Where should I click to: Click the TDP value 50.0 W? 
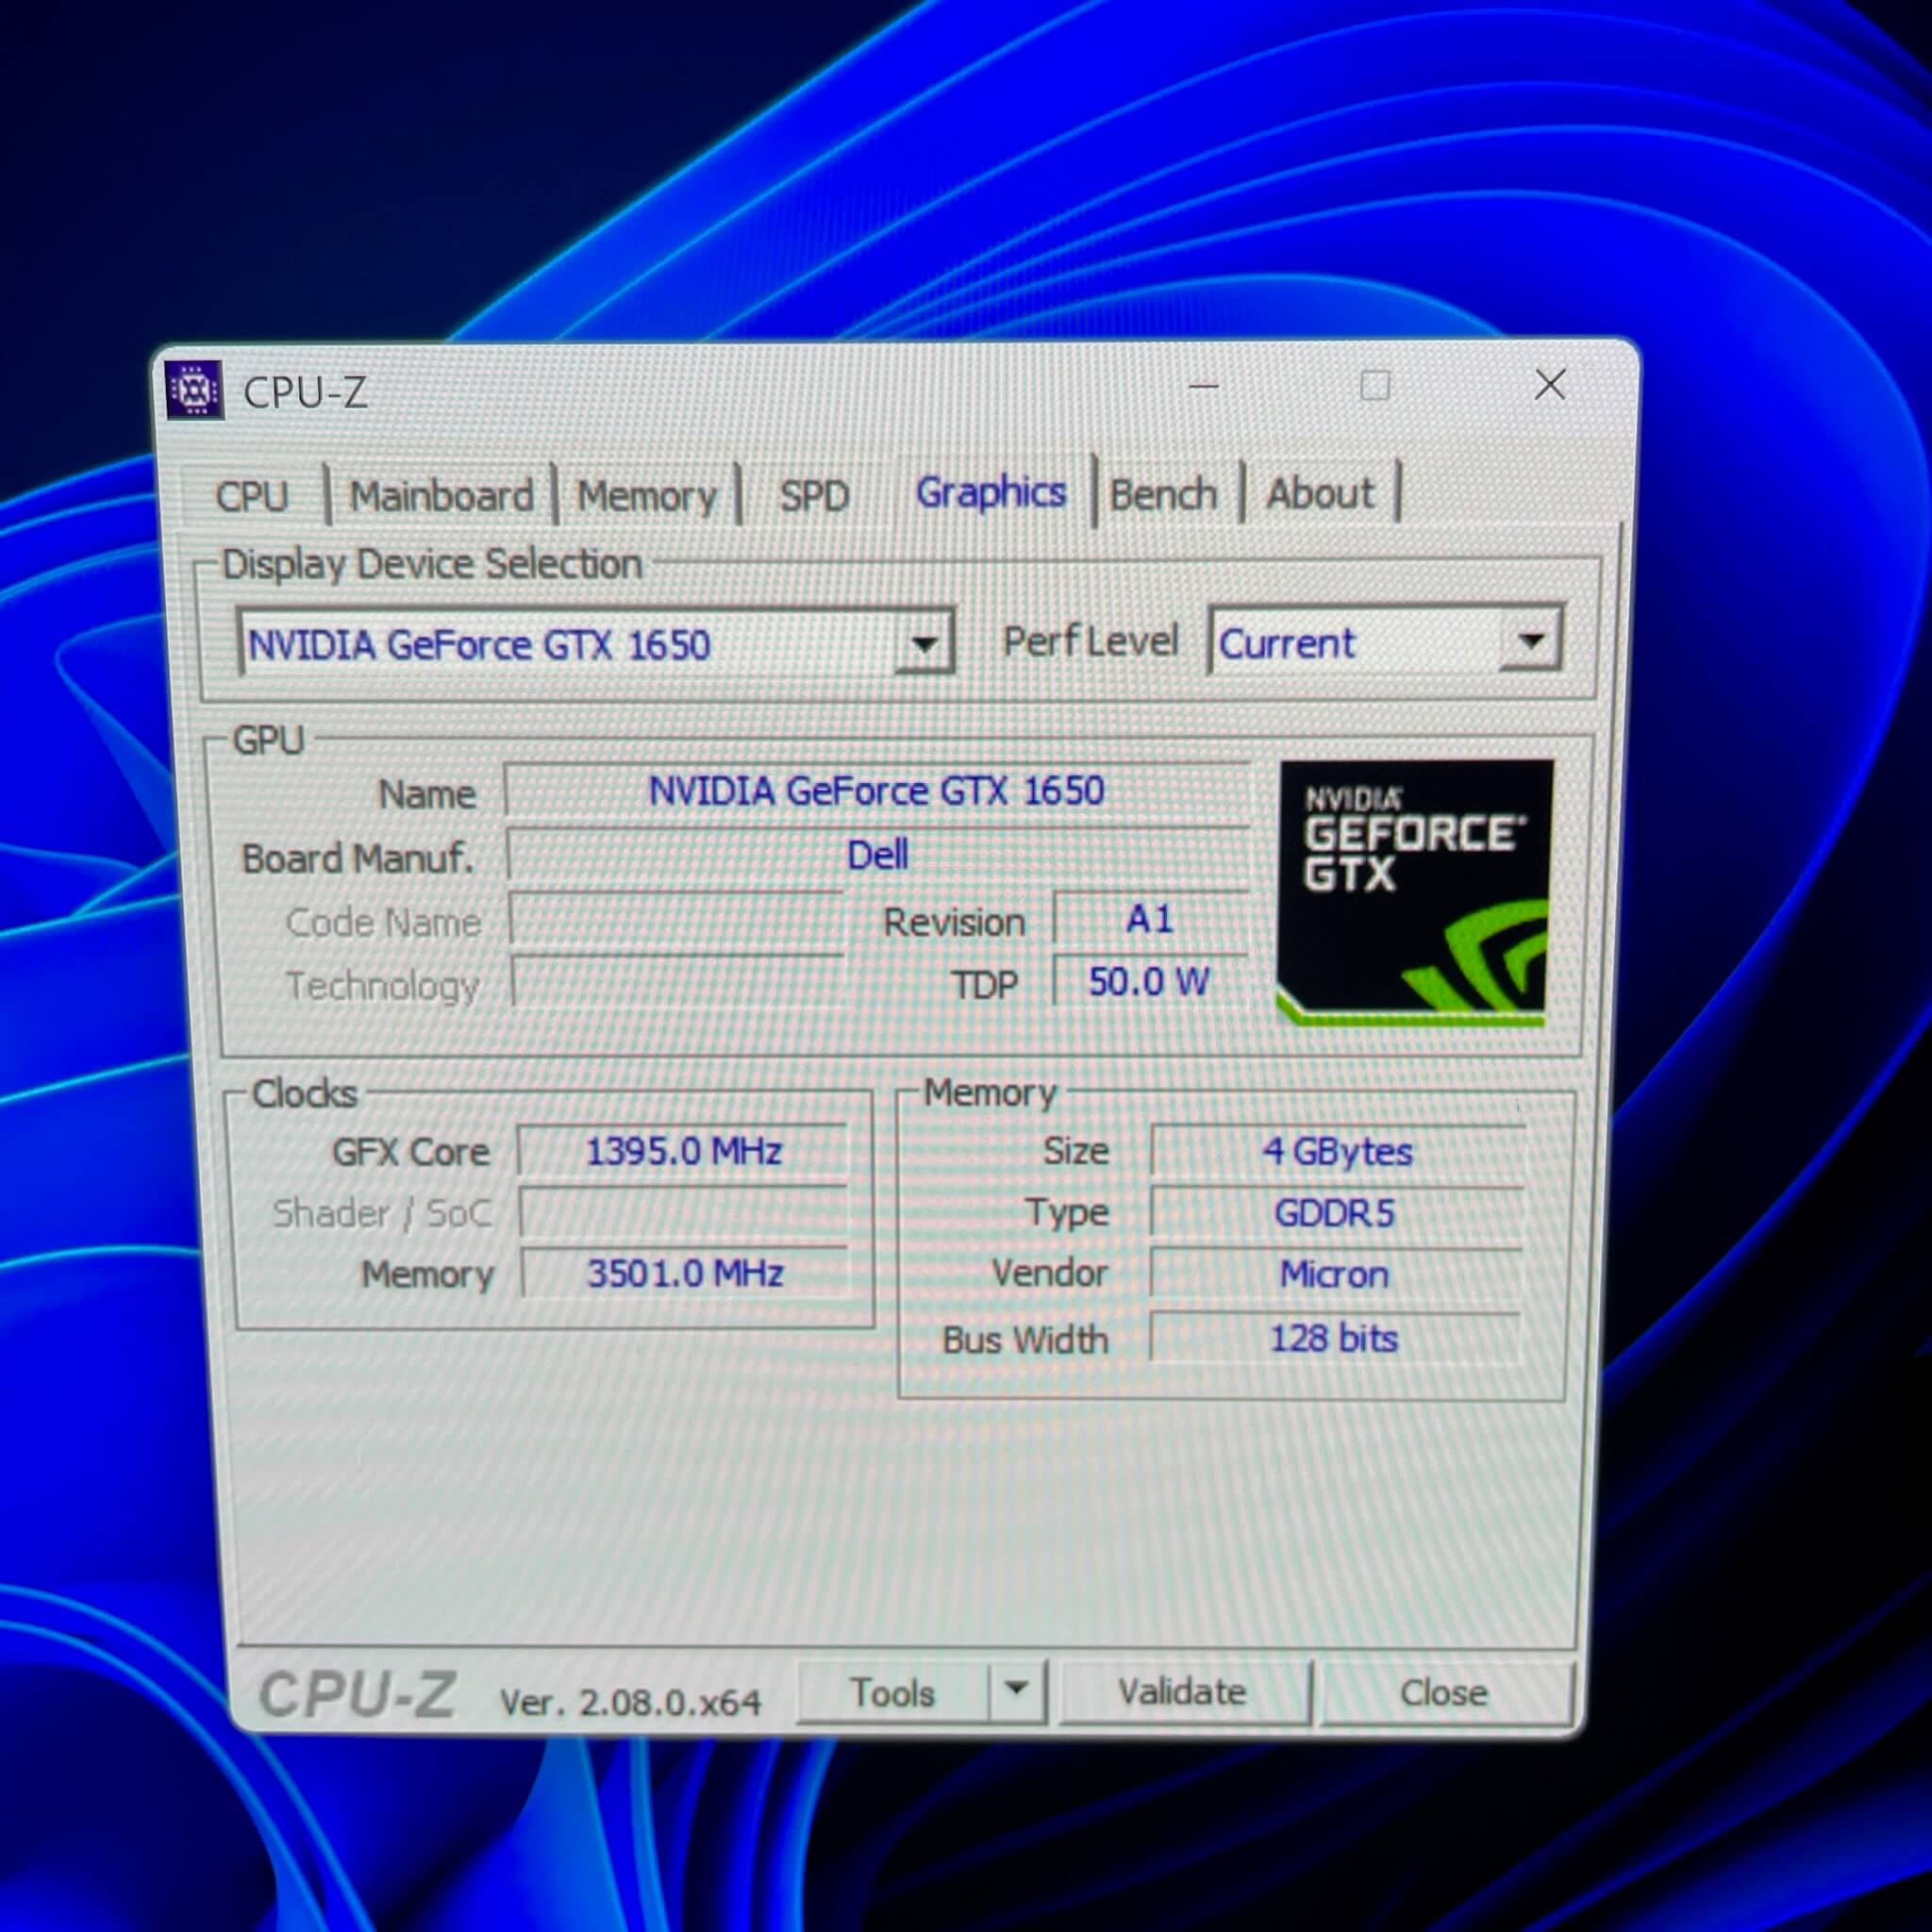click(1150, 981)
